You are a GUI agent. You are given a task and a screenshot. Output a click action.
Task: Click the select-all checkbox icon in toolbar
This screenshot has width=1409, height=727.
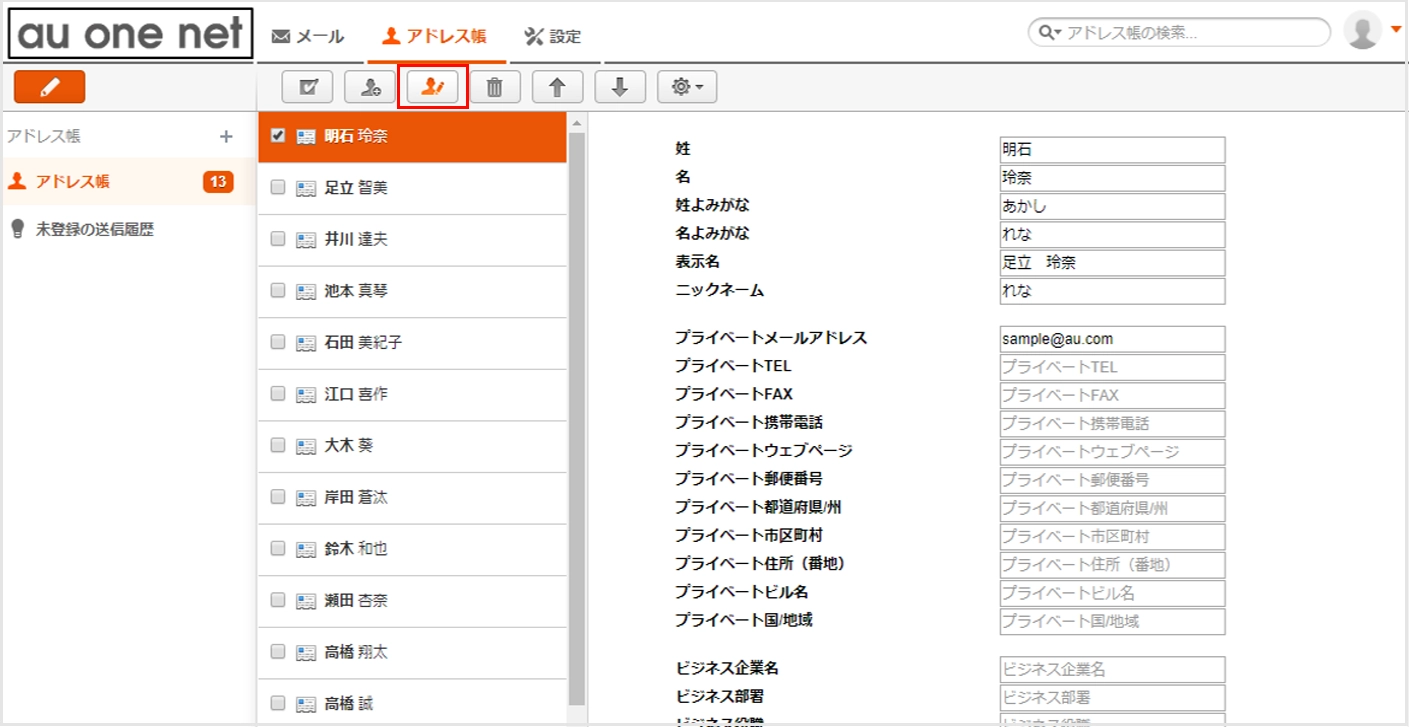coord(307,86)
